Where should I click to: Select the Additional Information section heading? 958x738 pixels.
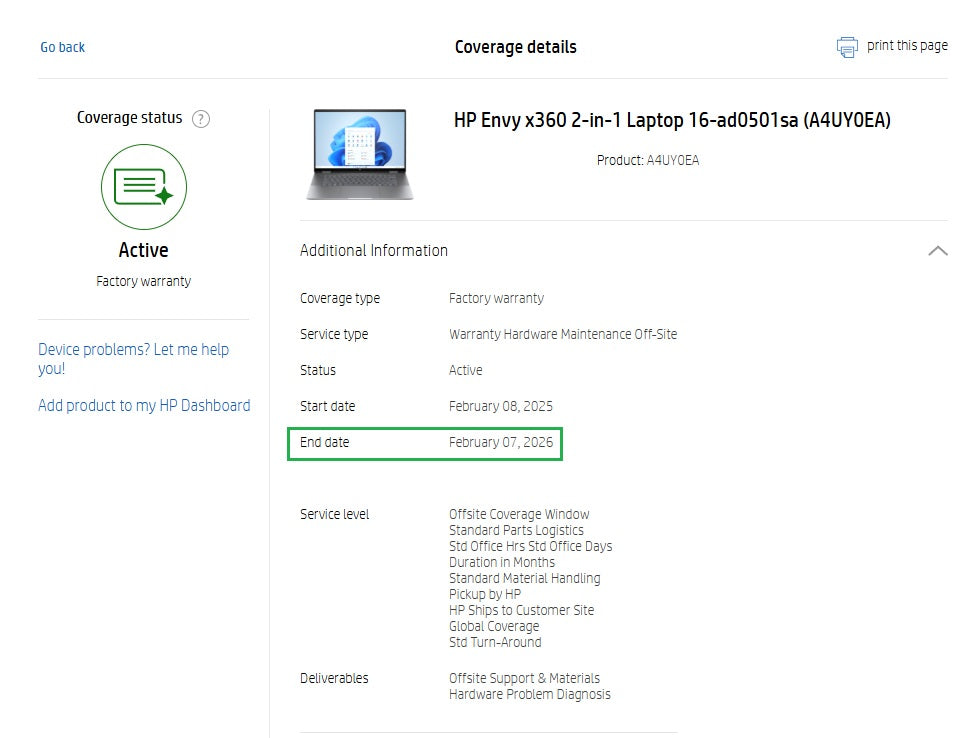373,250
